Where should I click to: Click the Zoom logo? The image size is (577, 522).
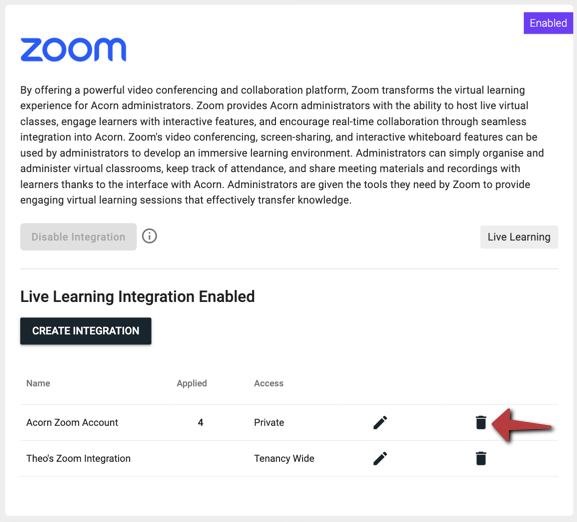point(73,49)
